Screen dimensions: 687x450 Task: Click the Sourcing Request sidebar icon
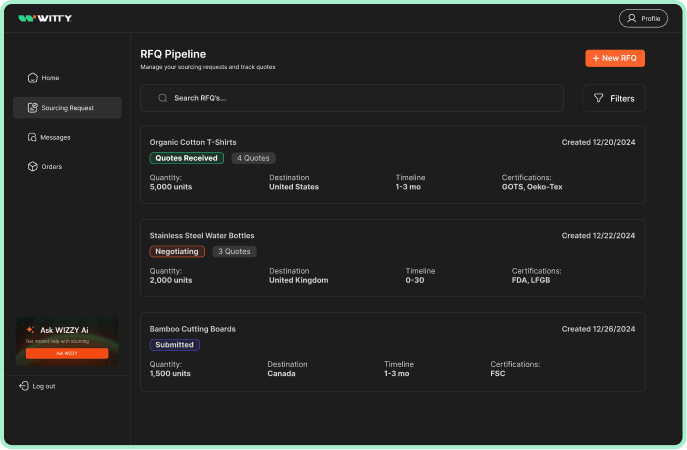33,108
